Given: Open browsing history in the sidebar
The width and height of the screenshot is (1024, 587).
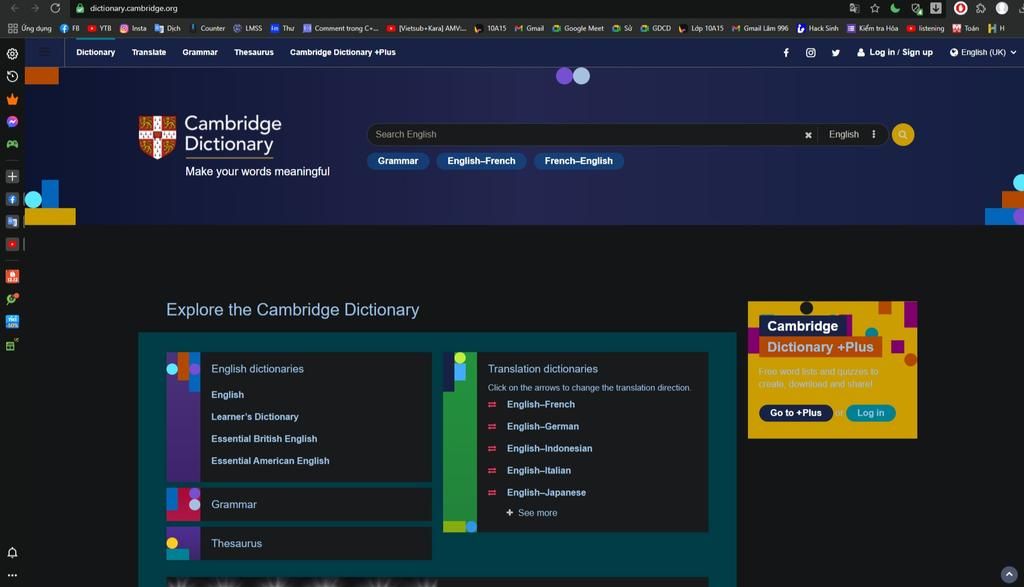Looking at the screenshot, I should (12, 76).
